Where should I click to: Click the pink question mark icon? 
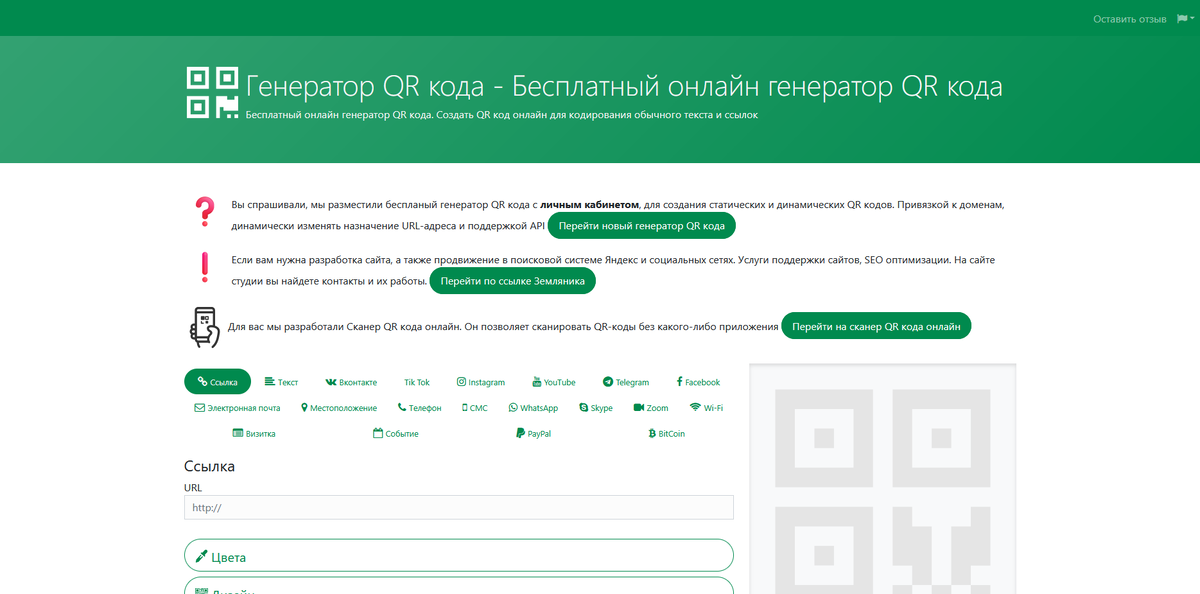(204, 211)
